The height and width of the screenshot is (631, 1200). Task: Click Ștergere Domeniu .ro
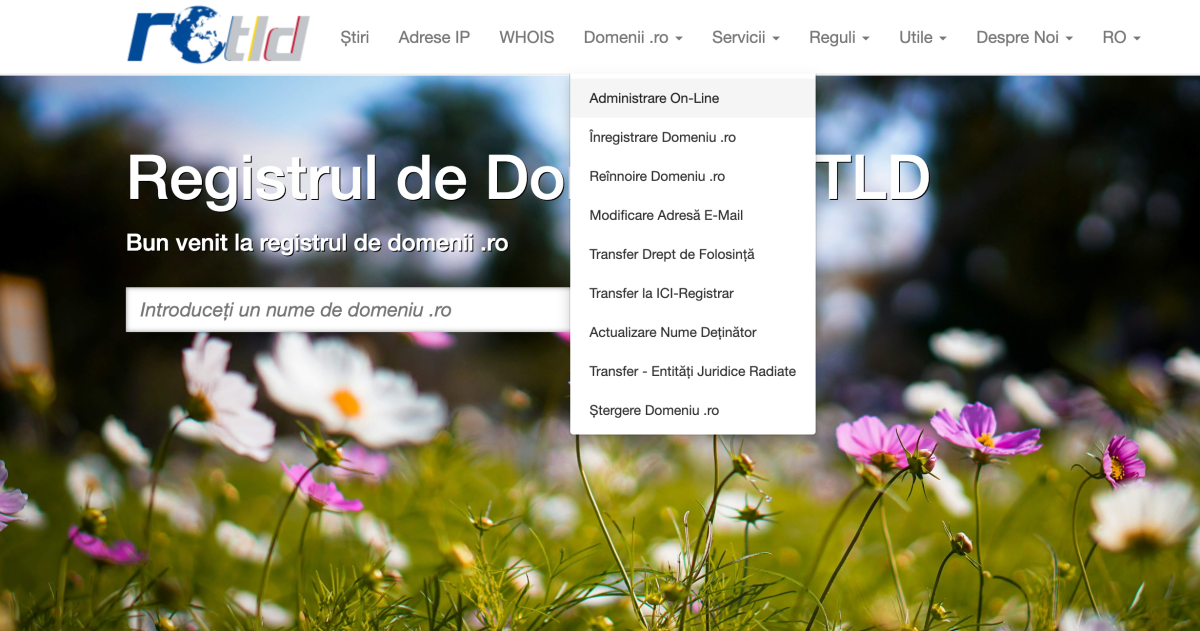pos(654,410)
